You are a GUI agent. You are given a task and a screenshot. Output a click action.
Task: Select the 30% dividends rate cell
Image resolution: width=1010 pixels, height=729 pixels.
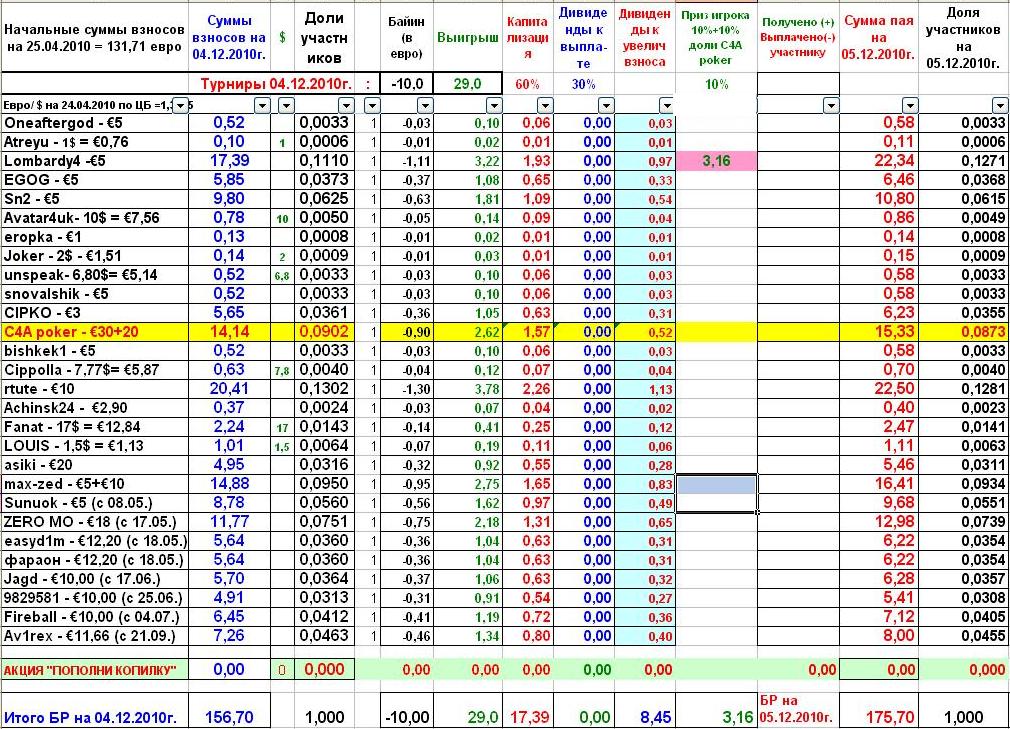[x=584, y=84]
